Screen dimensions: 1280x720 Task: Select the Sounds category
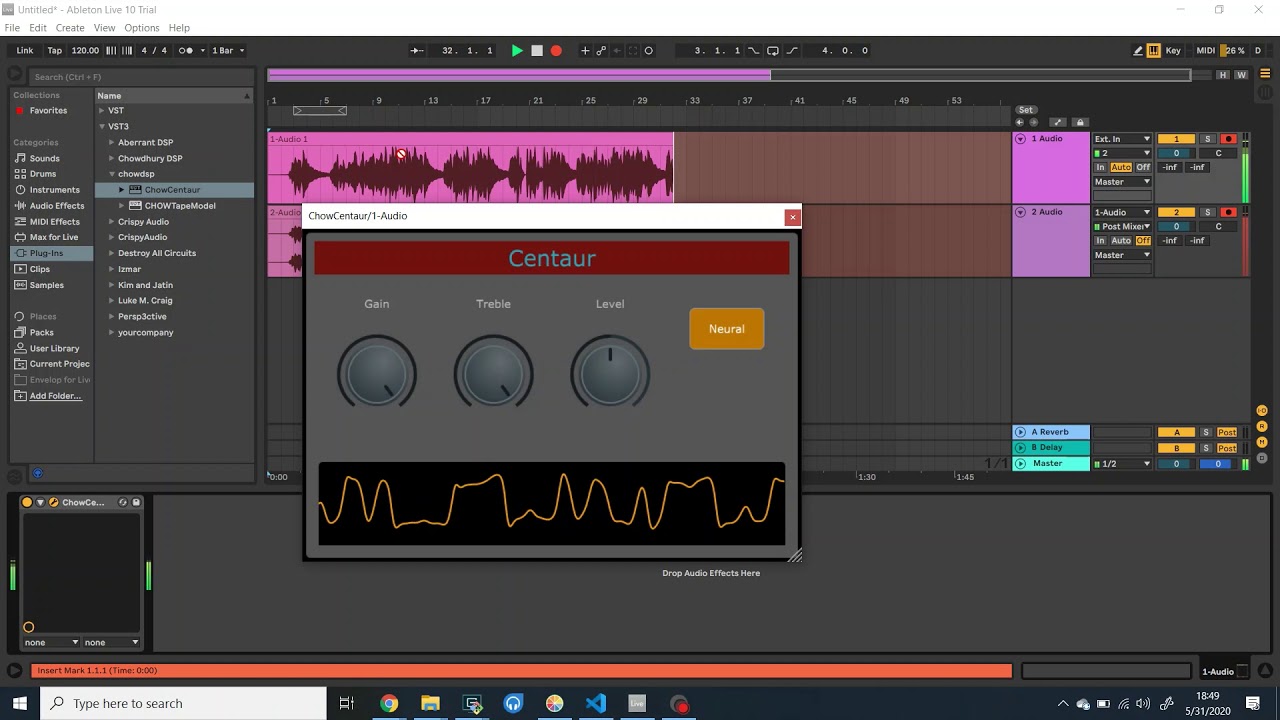pos(44,158)
